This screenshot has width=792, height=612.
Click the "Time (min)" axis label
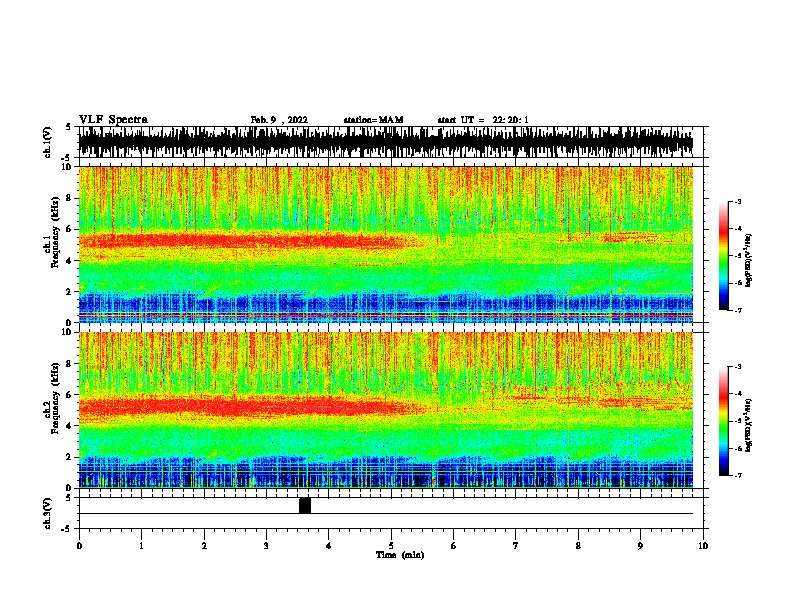click(x=400, y=555)
